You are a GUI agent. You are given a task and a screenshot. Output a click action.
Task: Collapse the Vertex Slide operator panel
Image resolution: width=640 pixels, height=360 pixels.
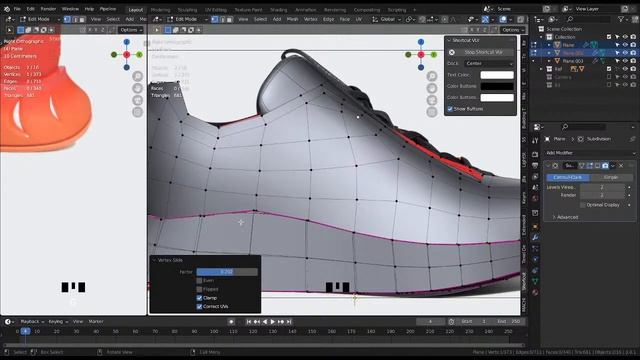point(155,260)
